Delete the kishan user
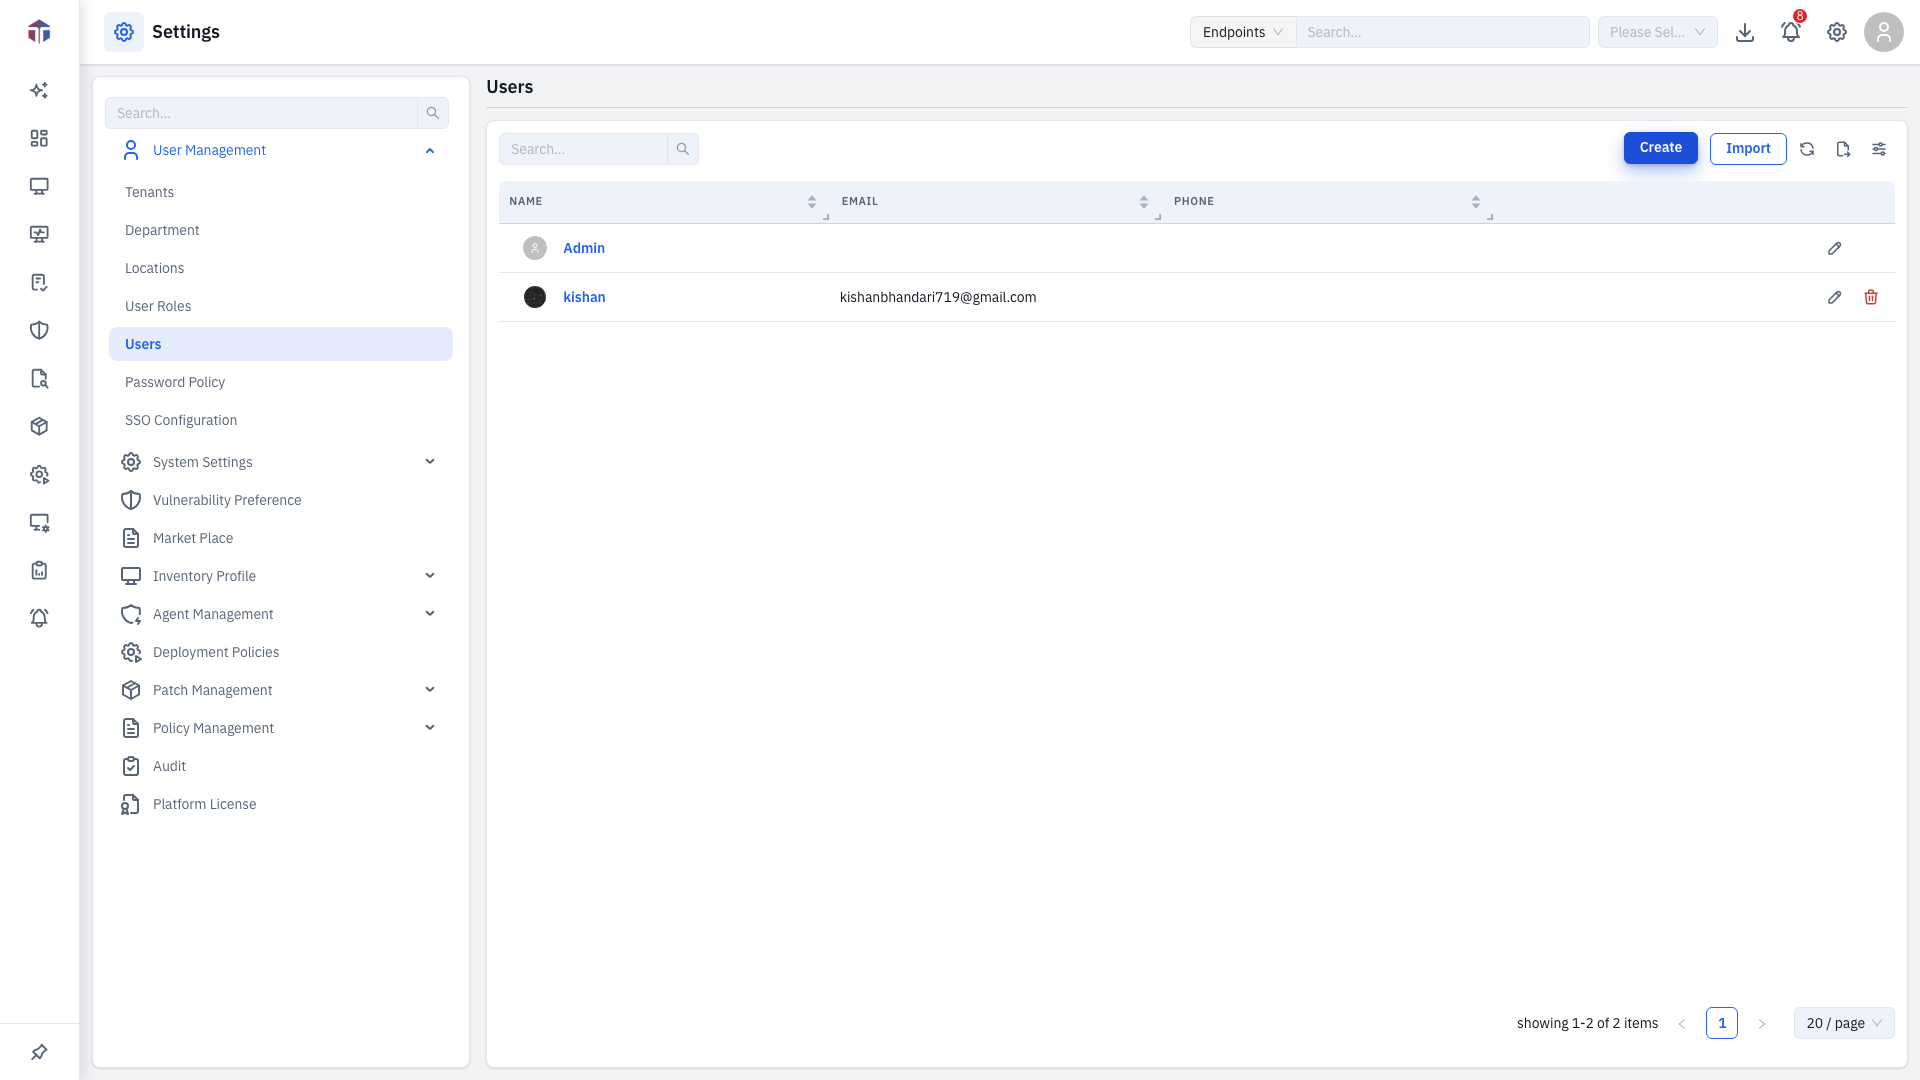Image resolution: width=1920 pixels, height=1080 pixels. [x=1871, y=297]
